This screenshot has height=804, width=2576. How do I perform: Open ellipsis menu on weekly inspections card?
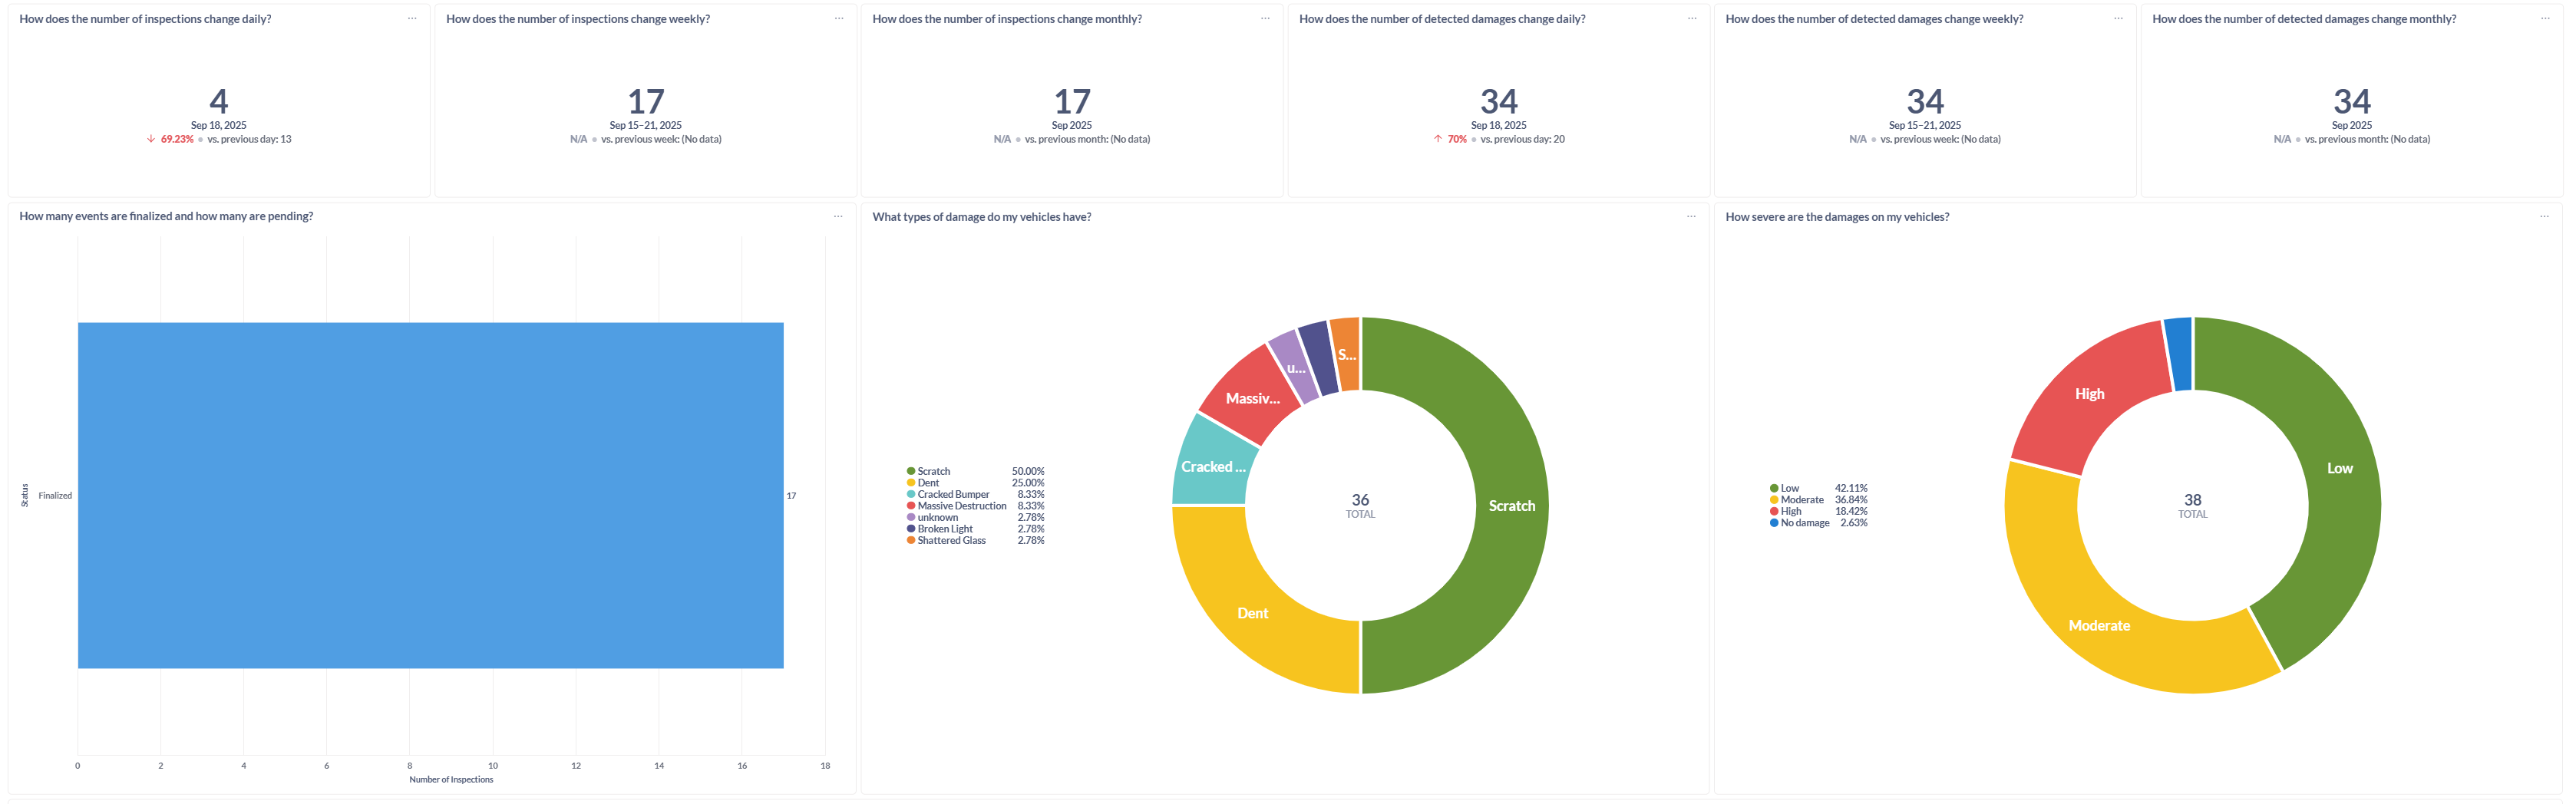point(838,19)
